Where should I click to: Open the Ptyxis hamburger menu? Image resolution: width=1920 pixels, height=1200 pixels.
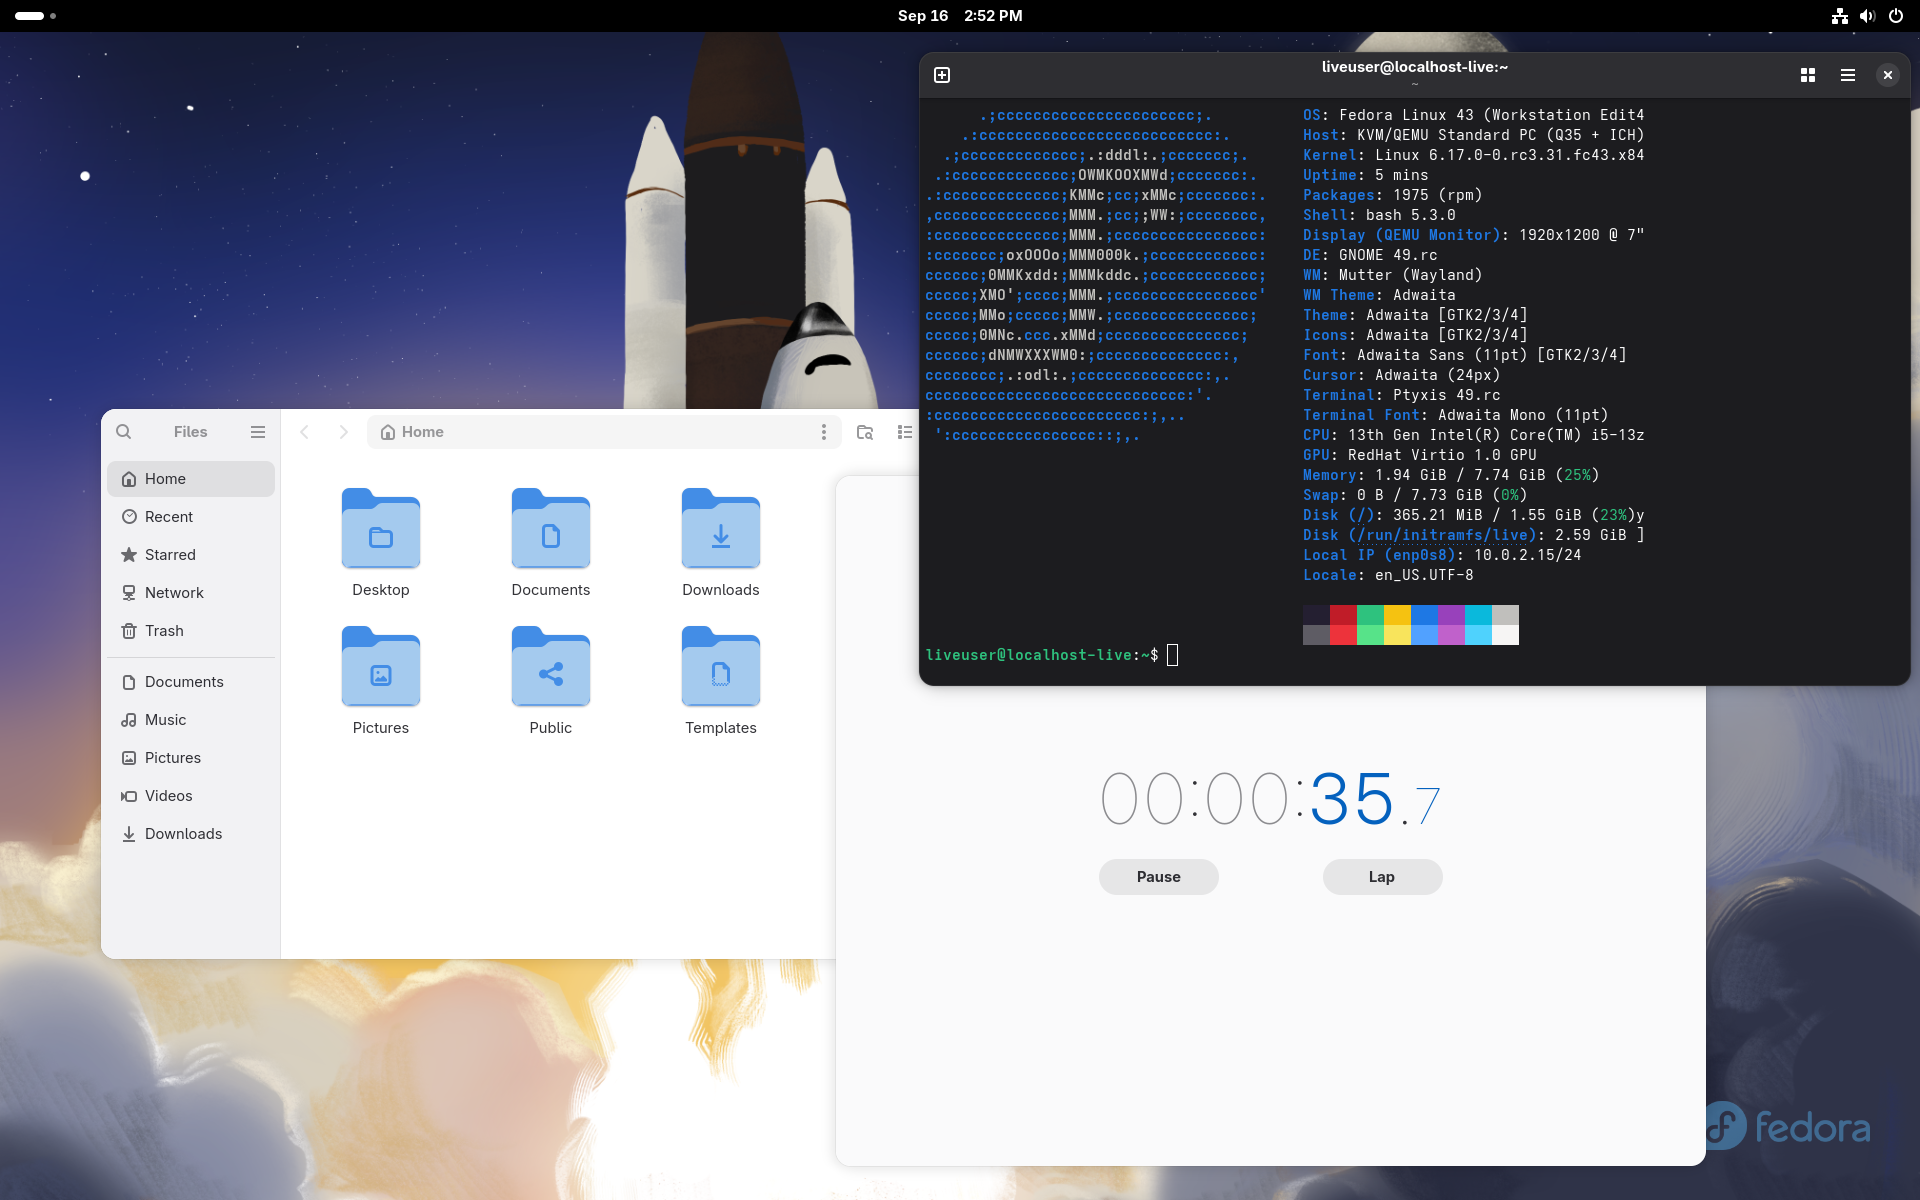1847,74
